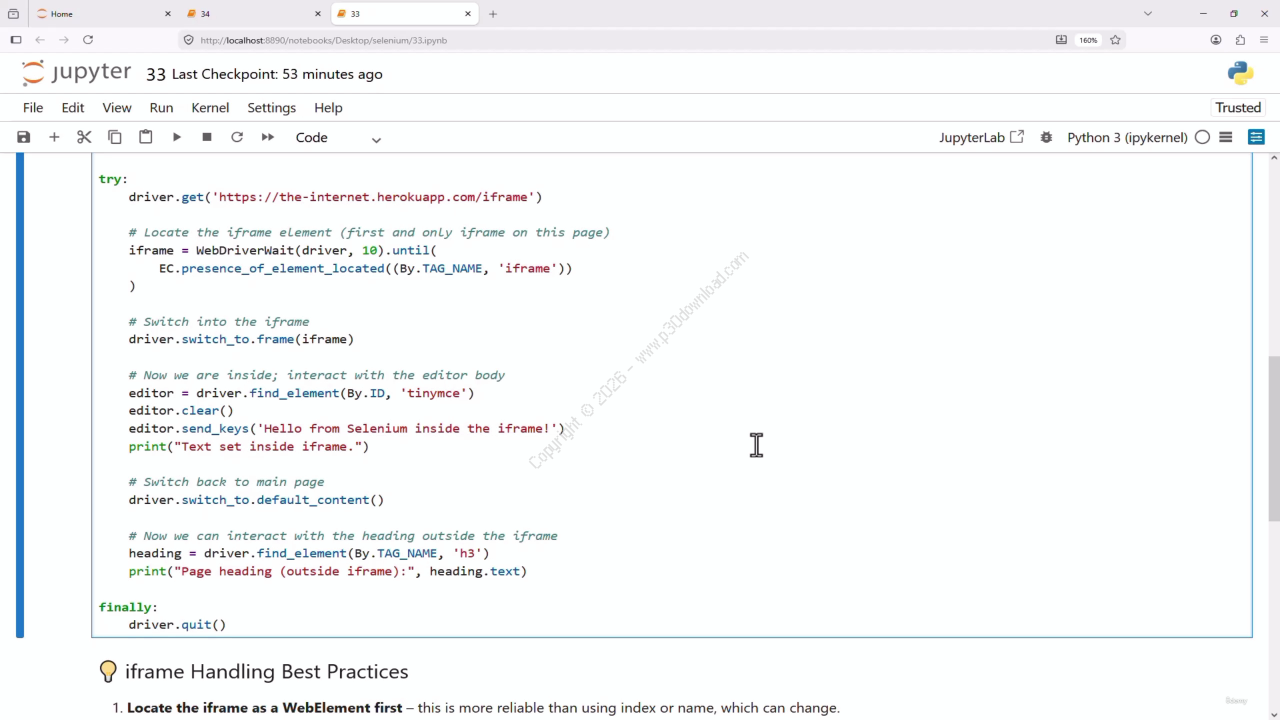Save the notebook with the floppy disk icon
The width and height of the screenshot is (1280, 720).
(24, 137)
